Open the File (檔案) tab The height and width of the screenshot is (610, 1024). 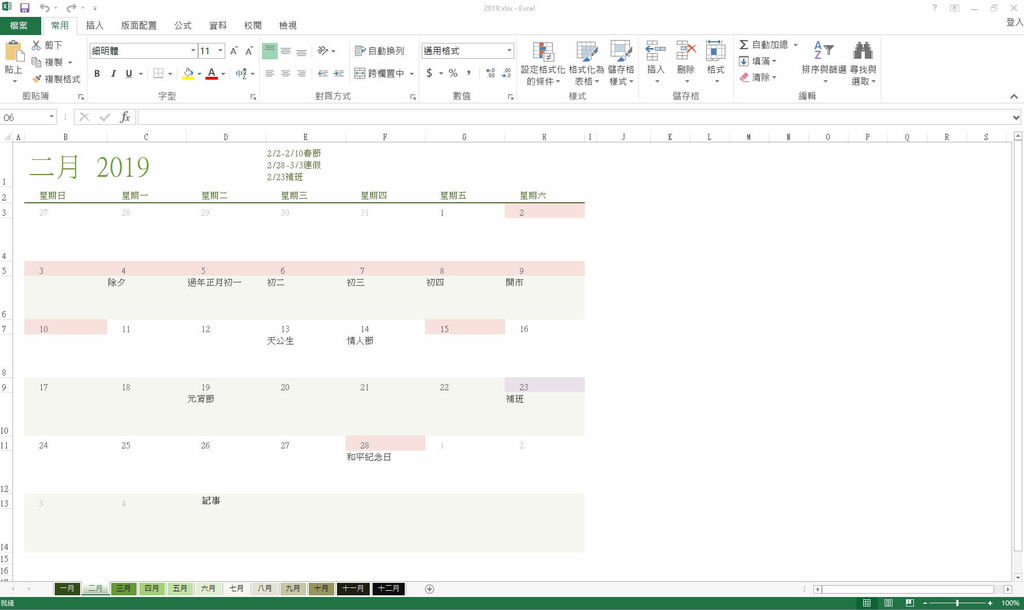19,25
